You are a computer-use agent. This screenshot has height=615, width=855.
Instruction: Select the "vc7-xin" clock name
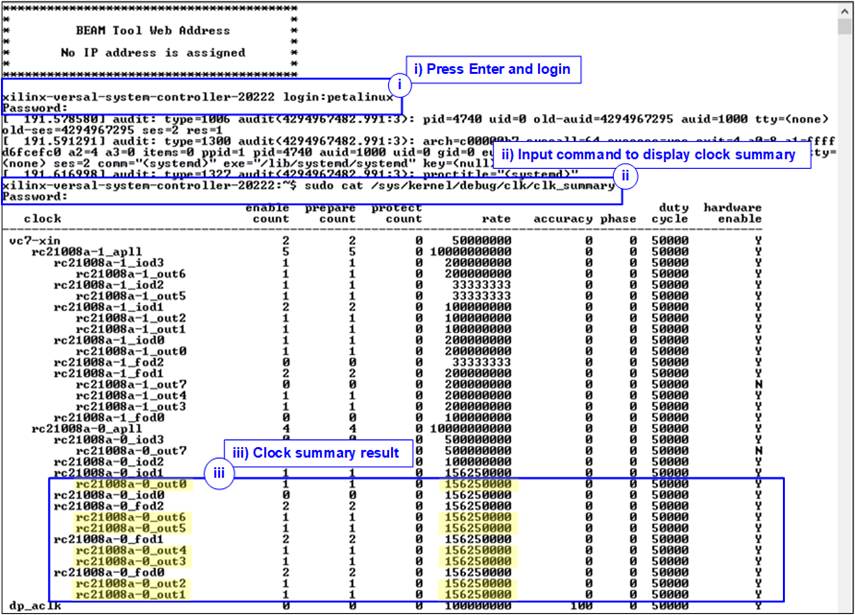[35, 240]
